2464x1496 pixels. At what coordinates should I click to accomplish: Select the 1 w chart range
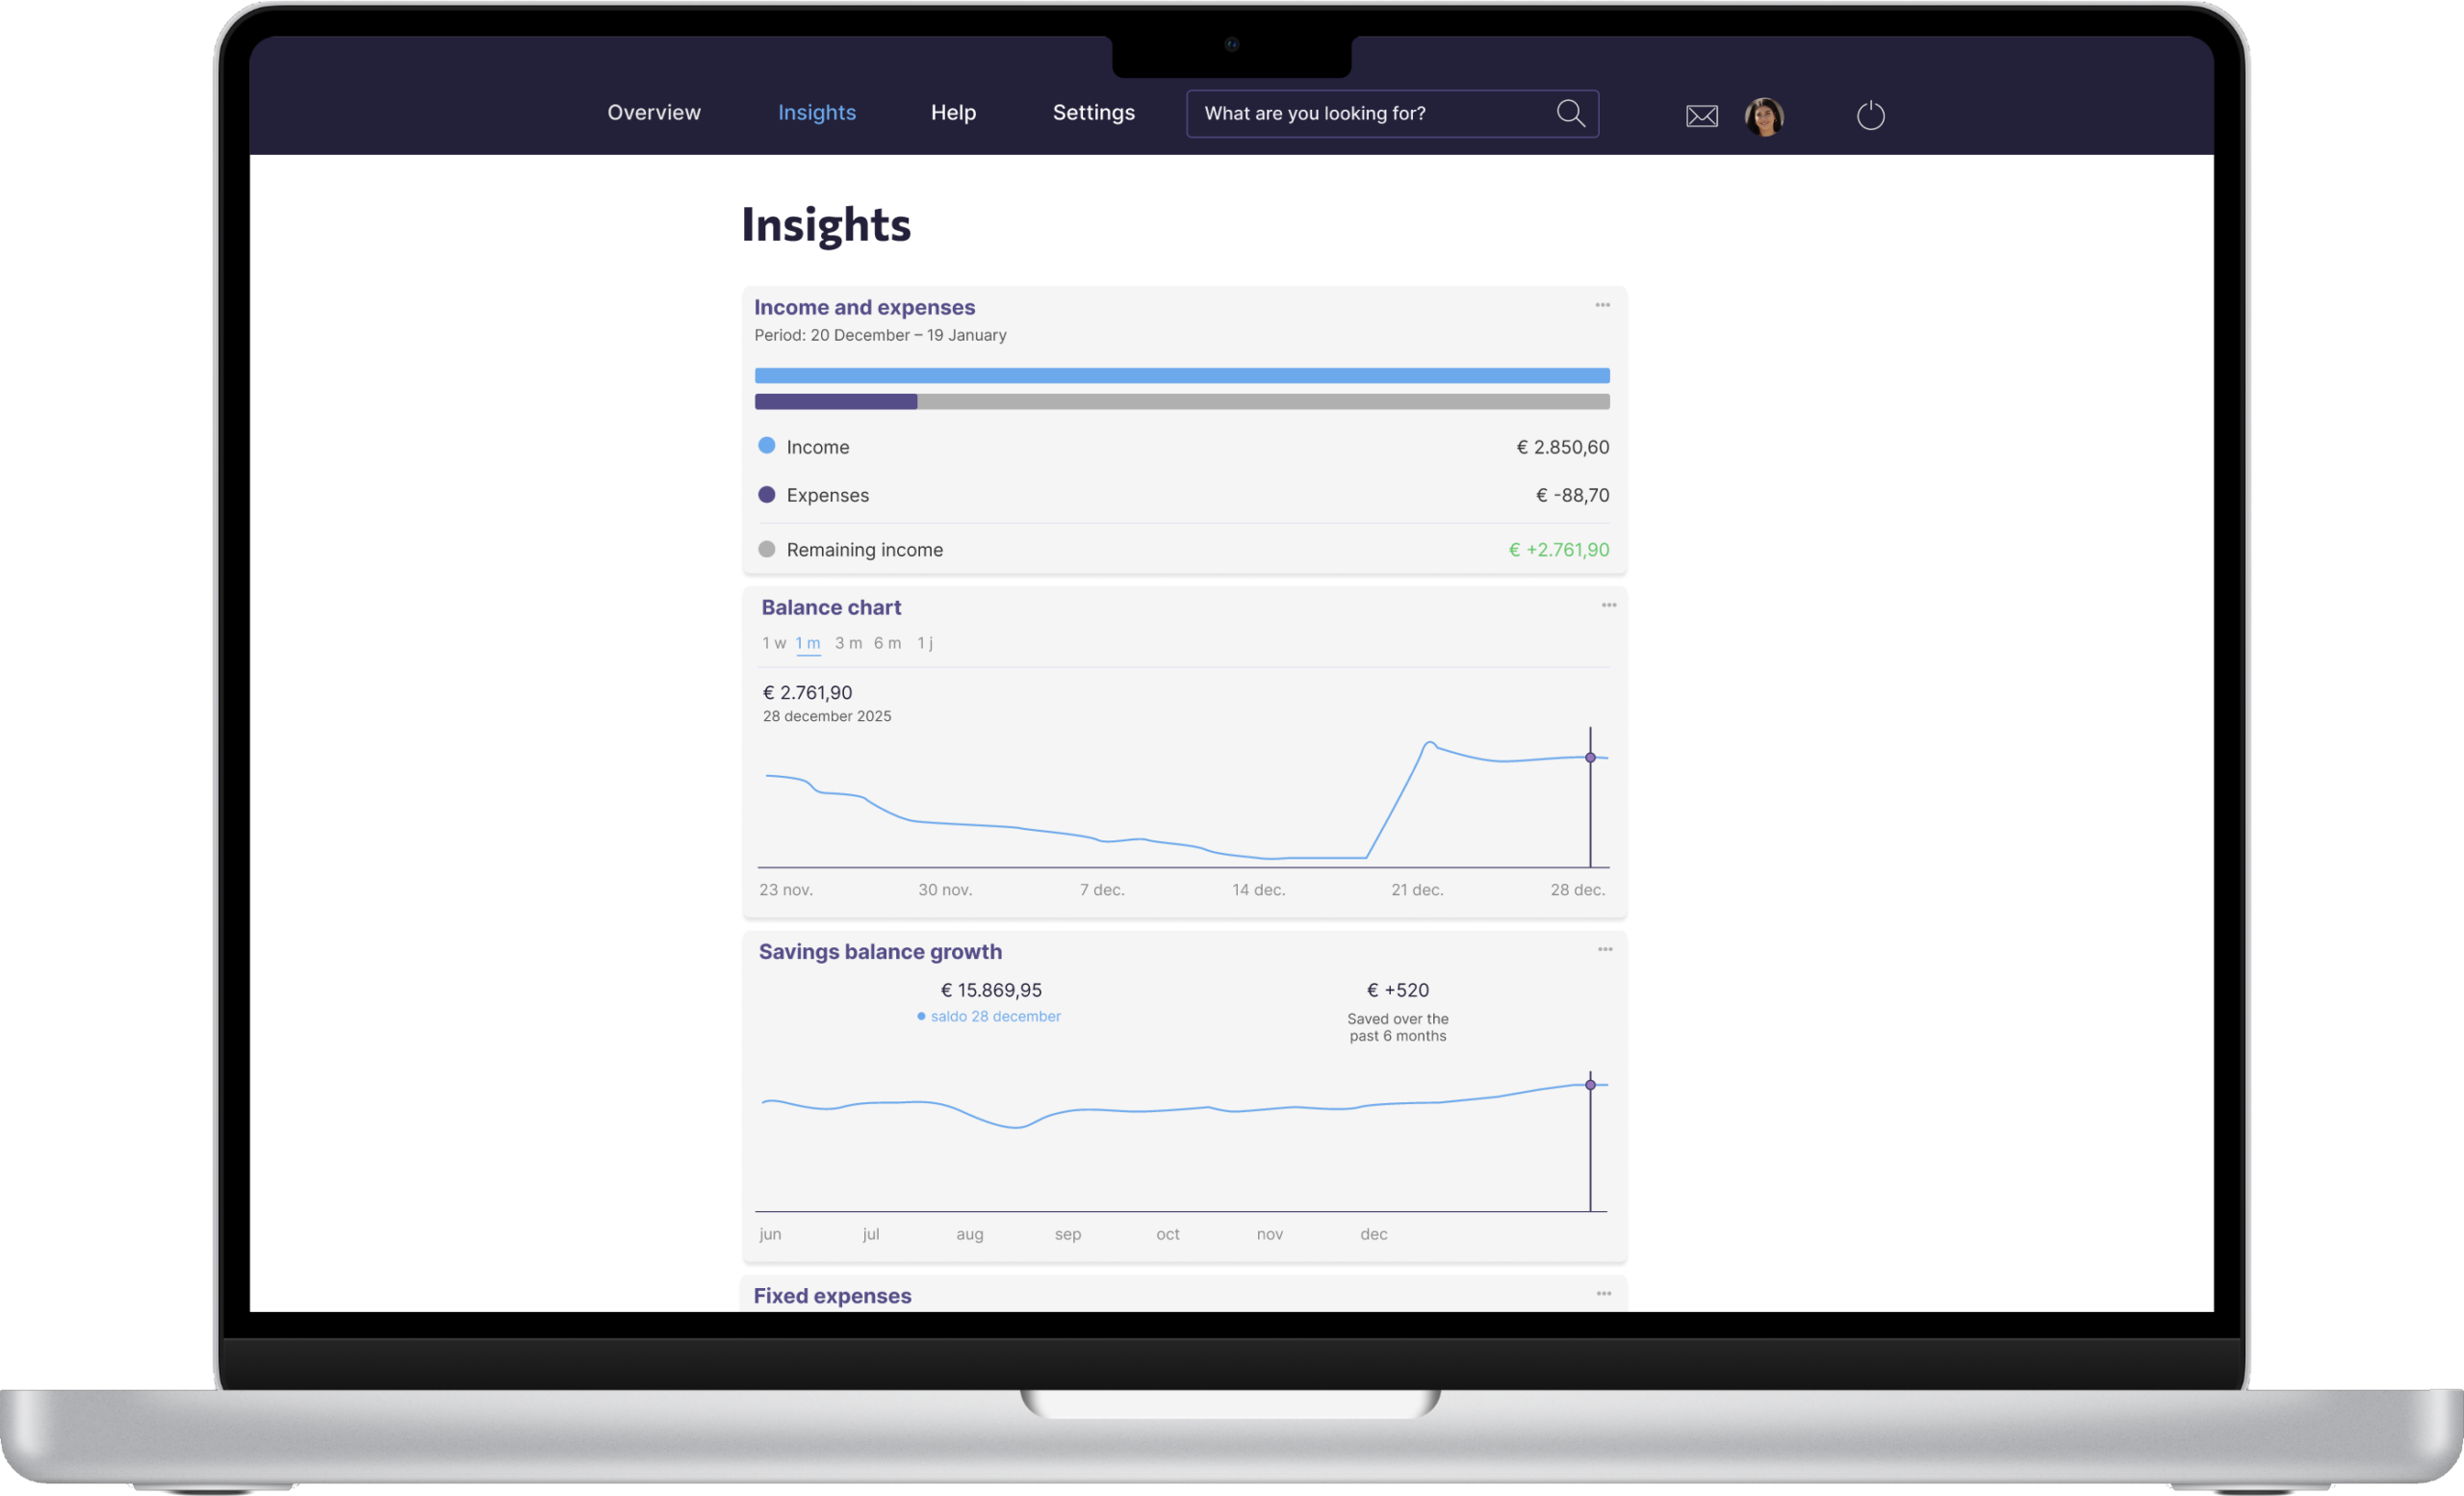coord(773,643)
